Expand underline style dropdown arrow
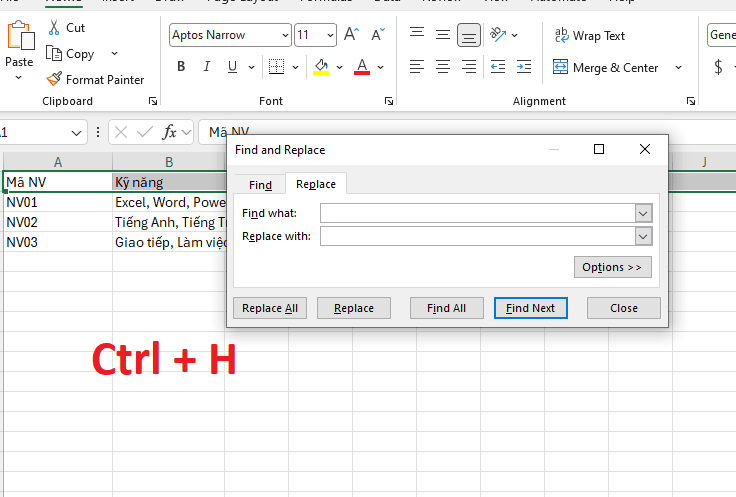 click(x=252, y=67)
